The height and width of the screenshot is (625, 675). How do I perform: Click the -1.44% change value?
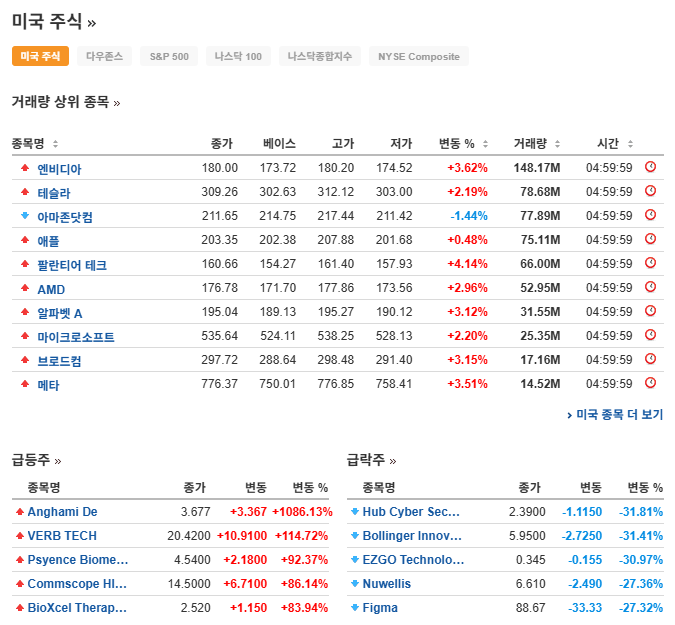coord(469,216)
